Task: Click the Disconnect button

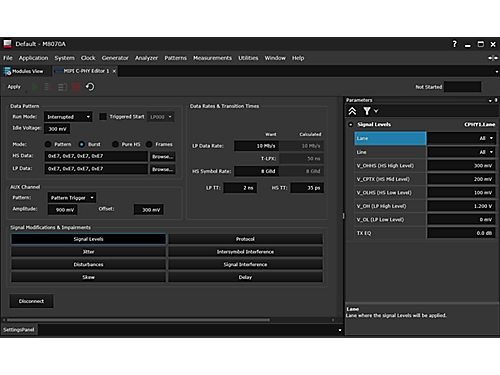Action: click(31, 301)
